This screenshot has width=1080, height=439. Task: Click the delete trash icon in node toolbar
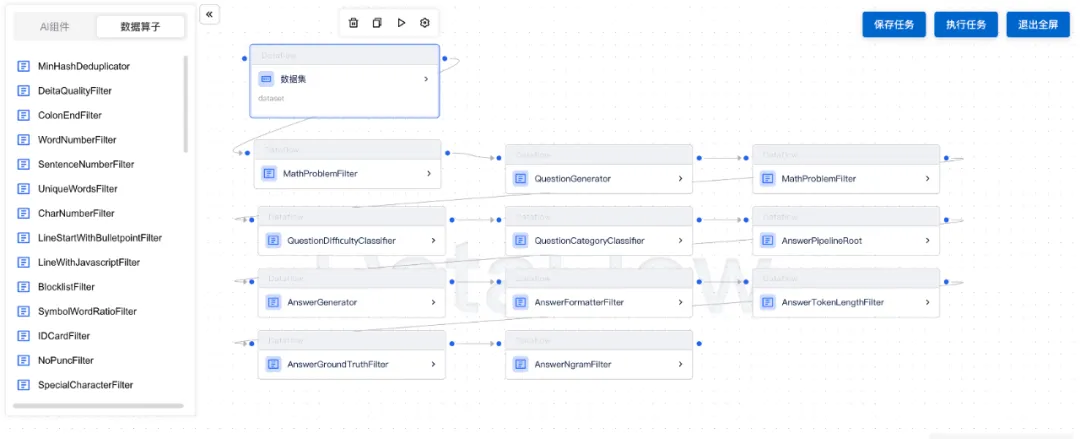[x=353, y=23]
